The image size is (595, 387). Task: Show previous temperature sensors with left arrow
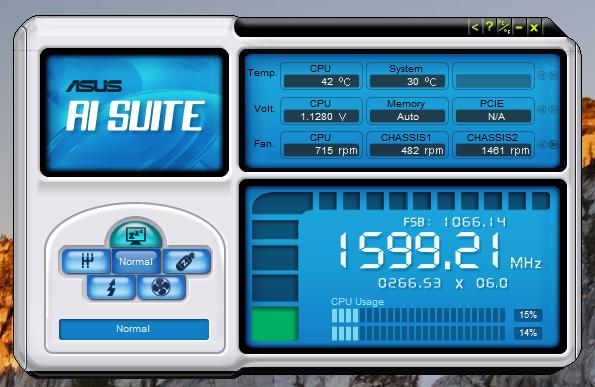point(541,76)
